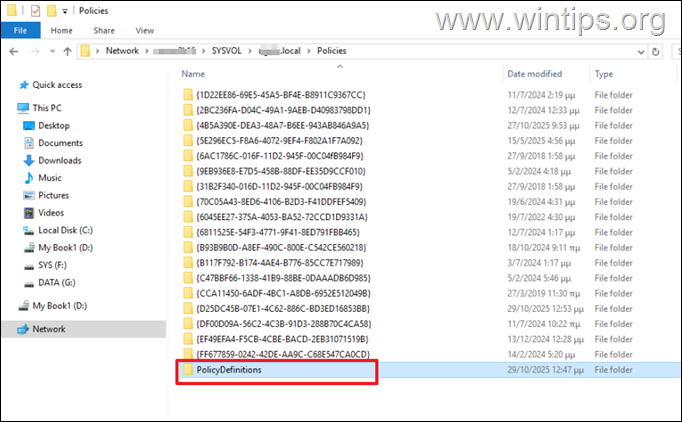Select This PC in navigation pane
Viewport: 682px width, 422px height.
click(x=47, y=108)
